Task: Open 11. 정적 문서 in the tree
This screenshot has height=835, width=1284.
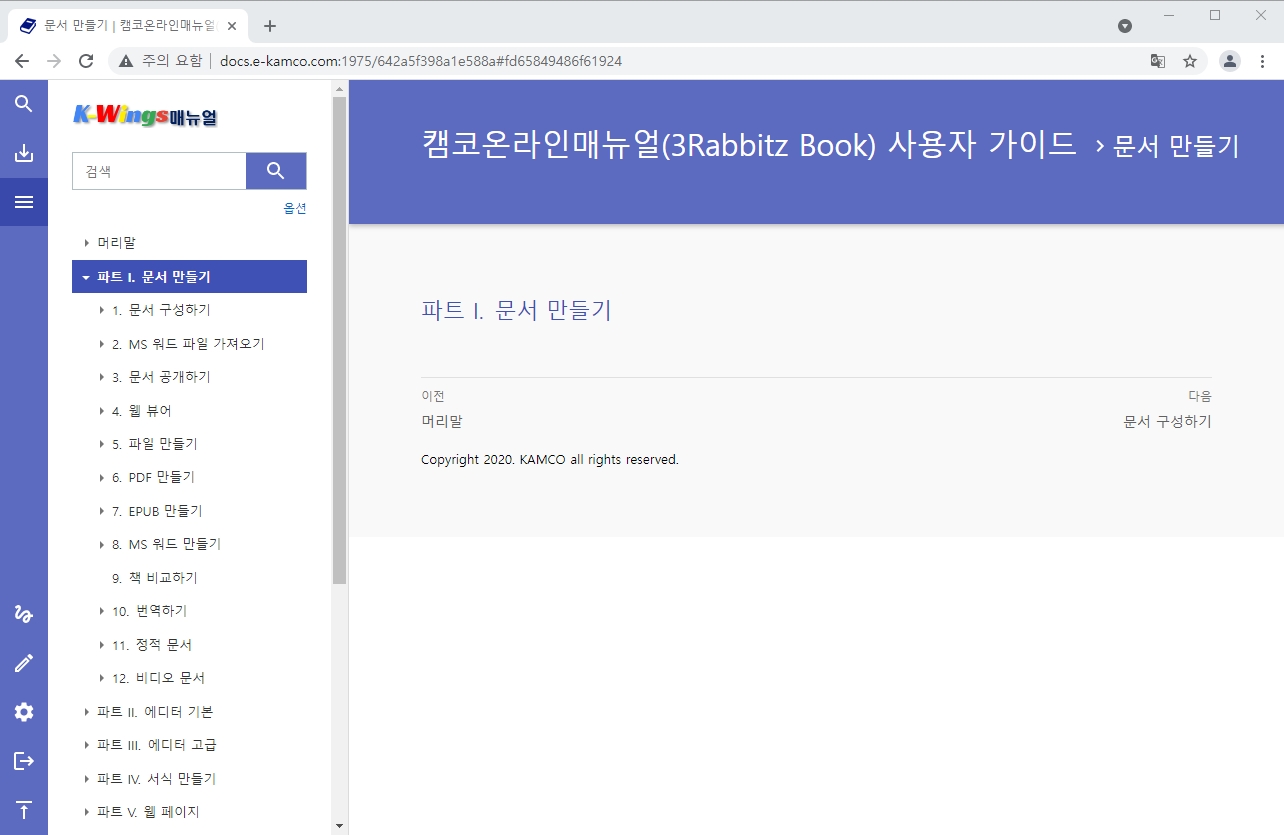Action: (x=152, y=645)
